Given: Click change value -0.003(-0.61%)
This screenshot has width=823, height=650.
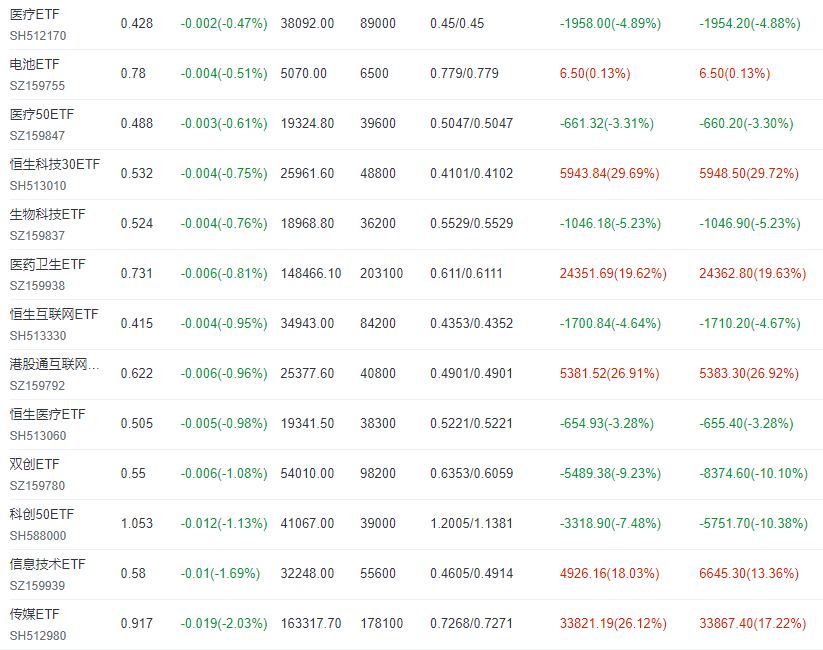Looking at the screenshot, I should (x=224, y=123).
